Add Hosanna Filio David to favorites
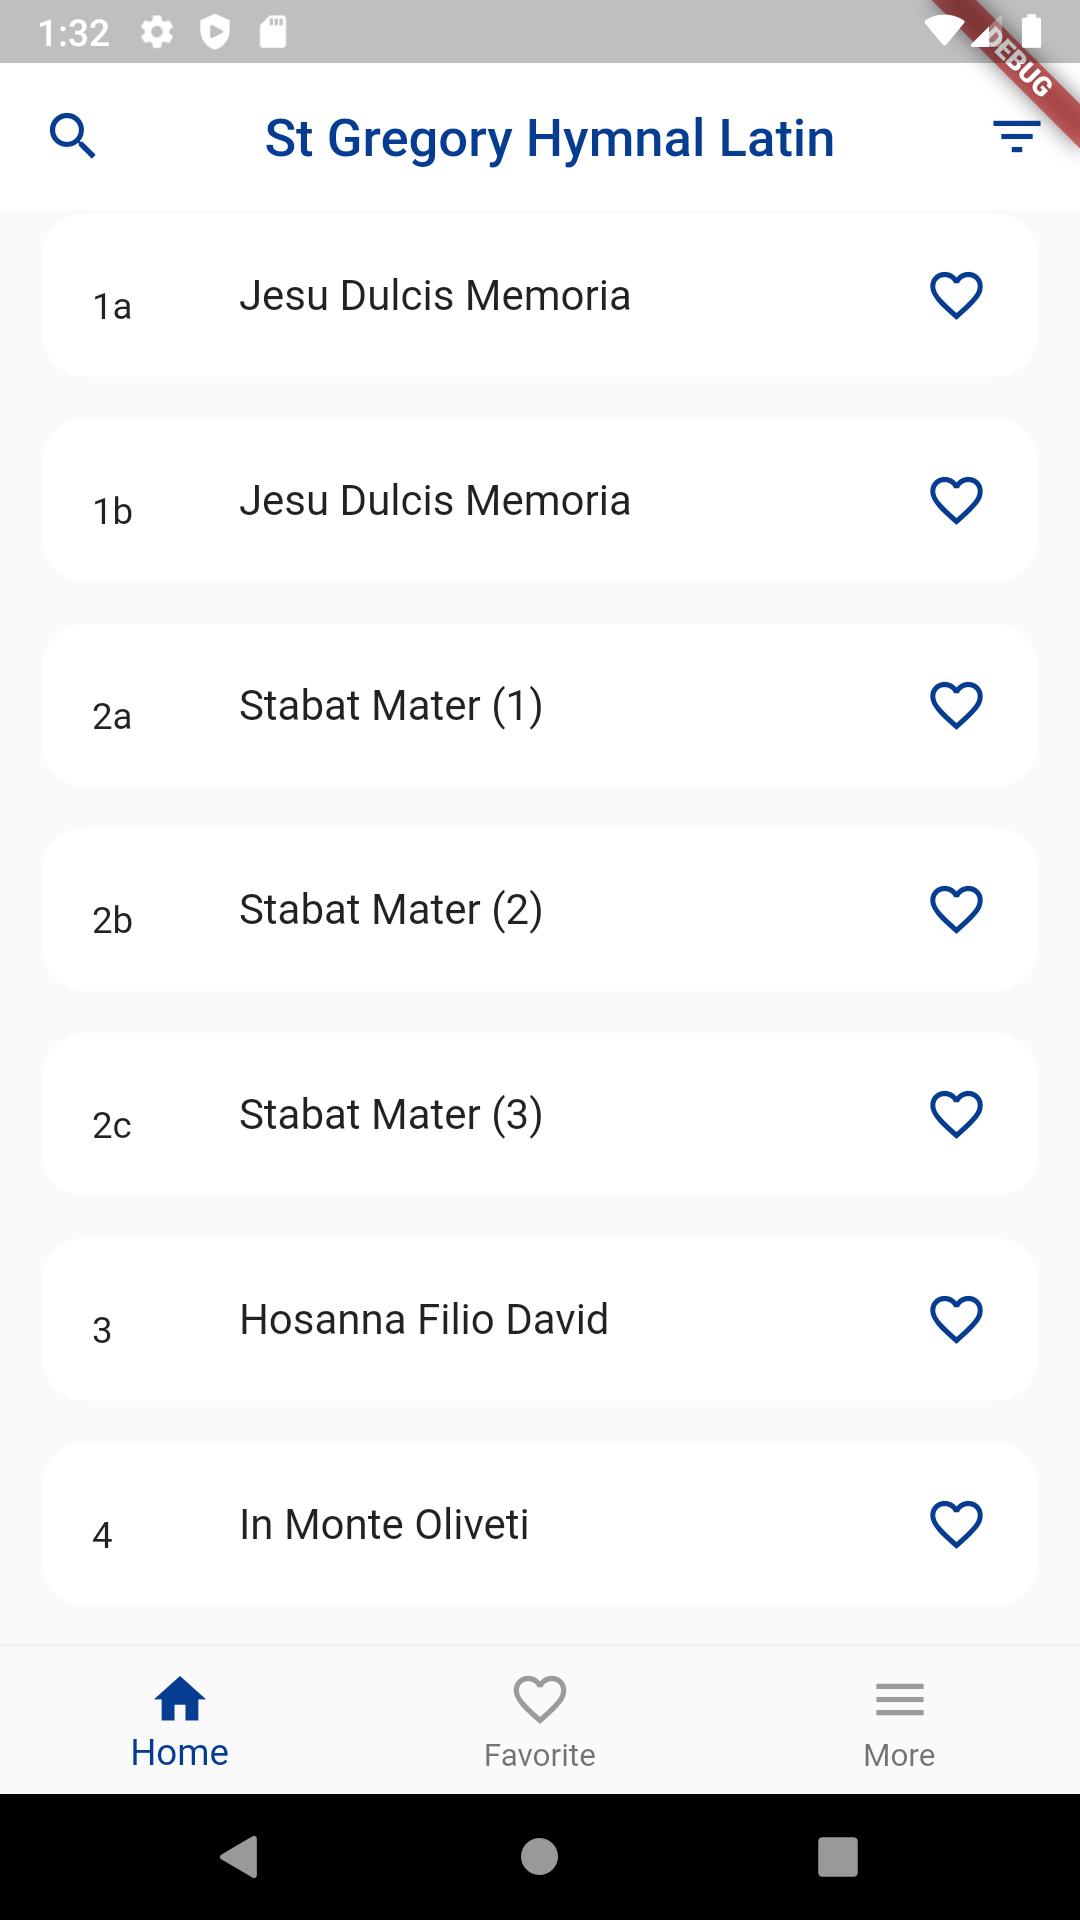Screen dimensions: 1080x1920 (956, 1320)
